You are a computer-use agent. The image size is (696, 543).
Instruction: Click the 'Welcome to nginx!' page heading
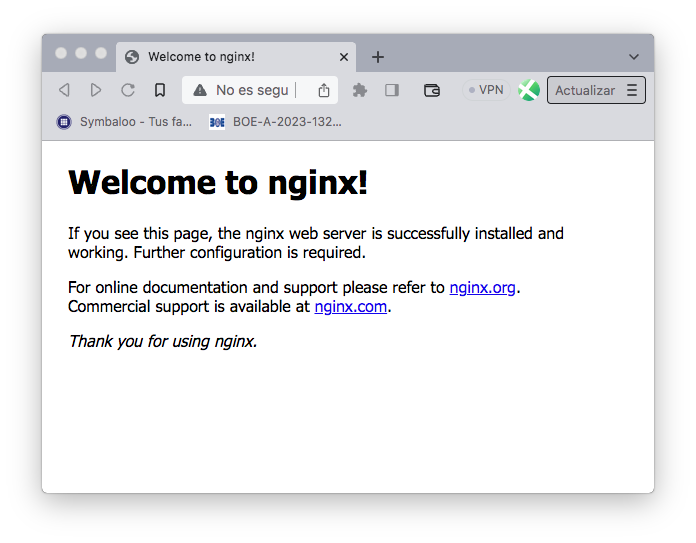218,182
